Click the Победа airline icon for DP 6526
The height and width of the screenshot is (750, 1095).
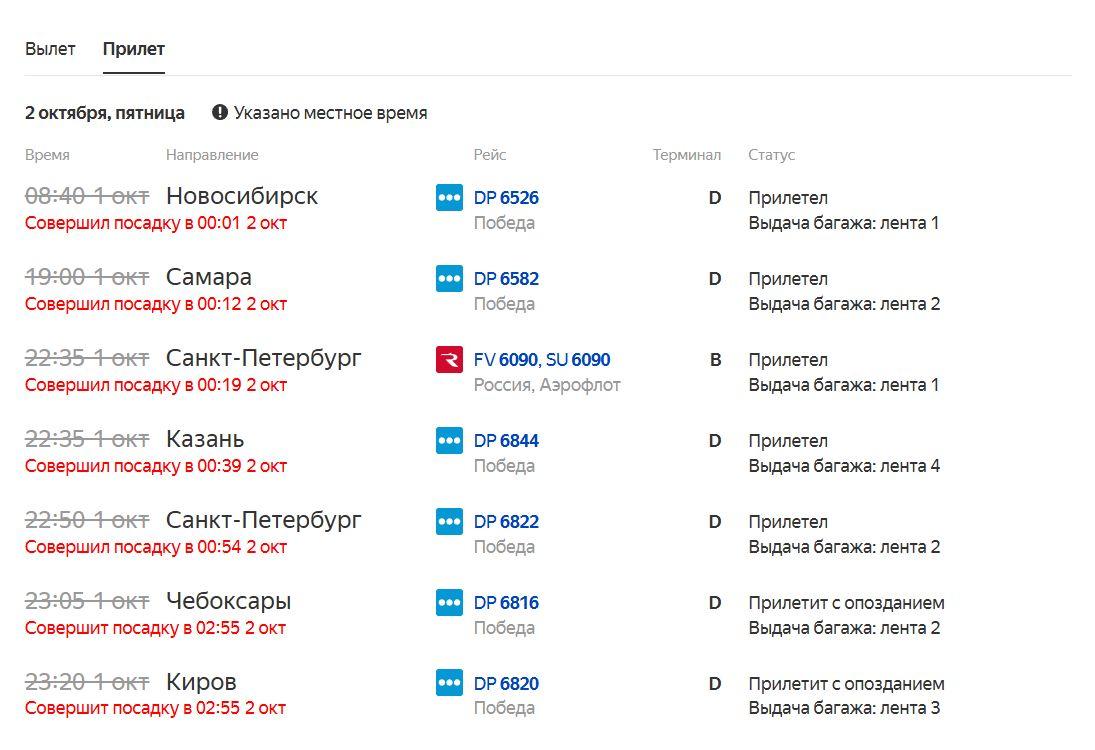click(449, 198)
